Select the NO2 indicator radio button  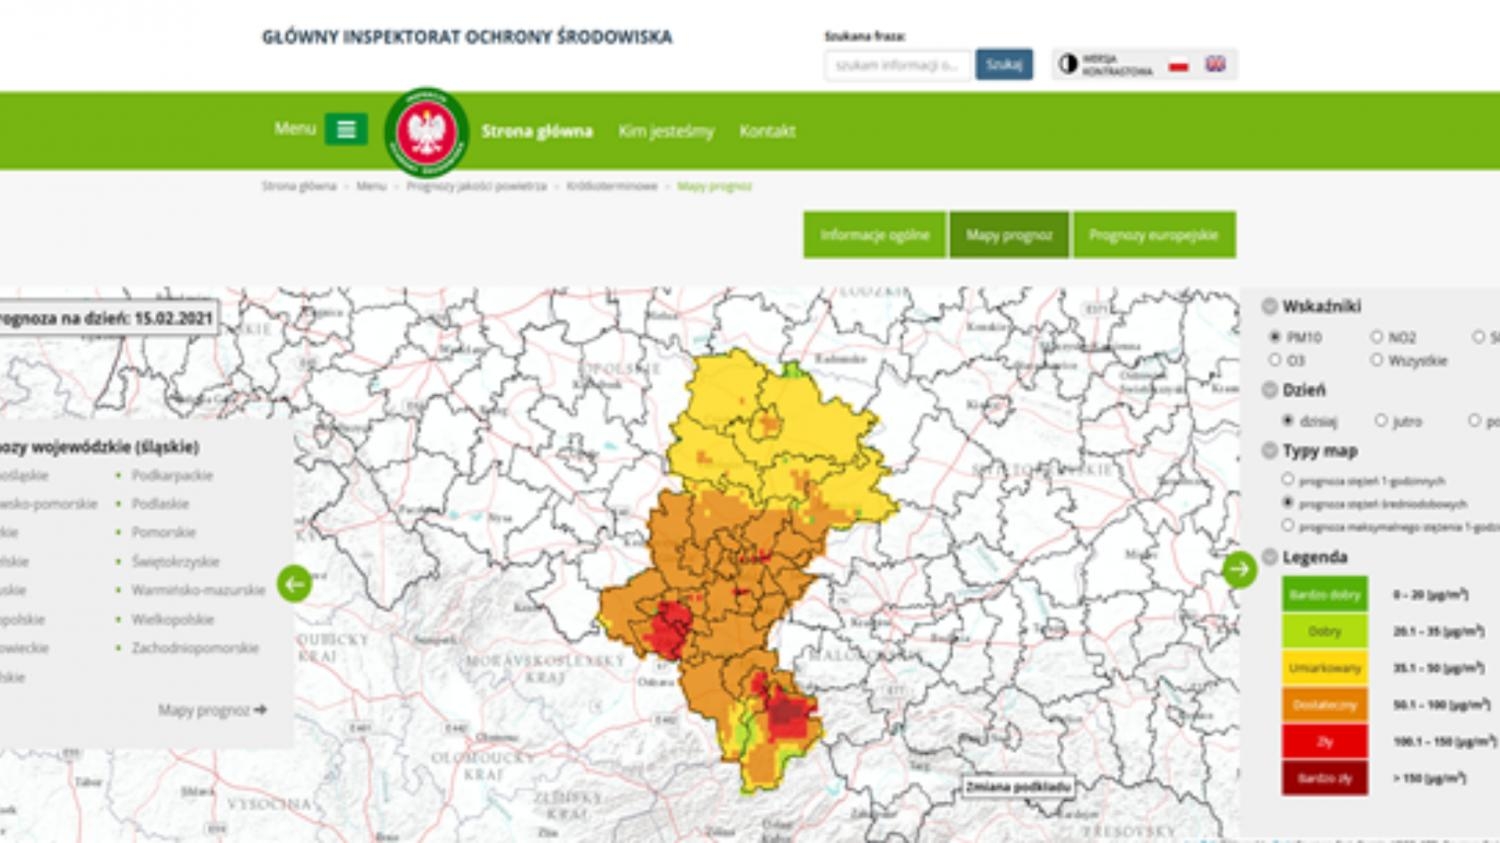(1377, 337)
